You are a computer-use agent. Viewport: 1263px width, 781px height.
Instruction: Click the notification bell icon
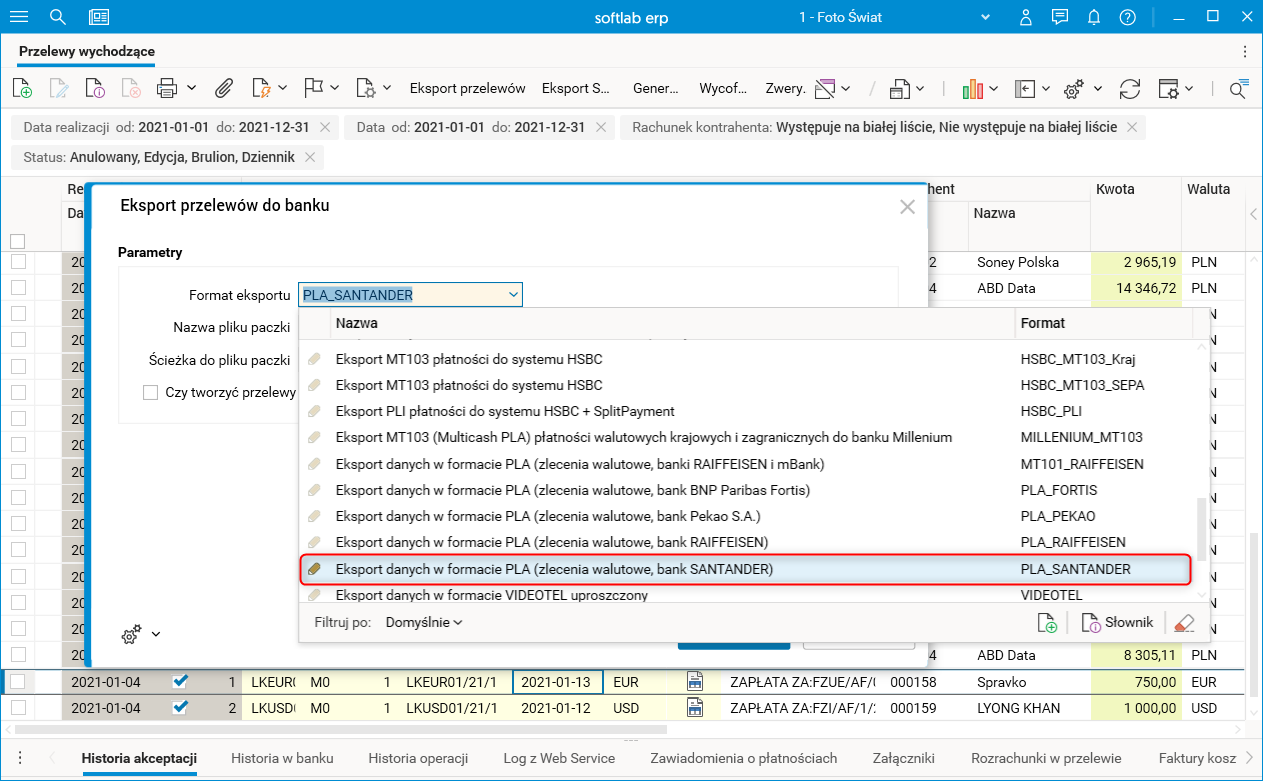point(1094,17)
